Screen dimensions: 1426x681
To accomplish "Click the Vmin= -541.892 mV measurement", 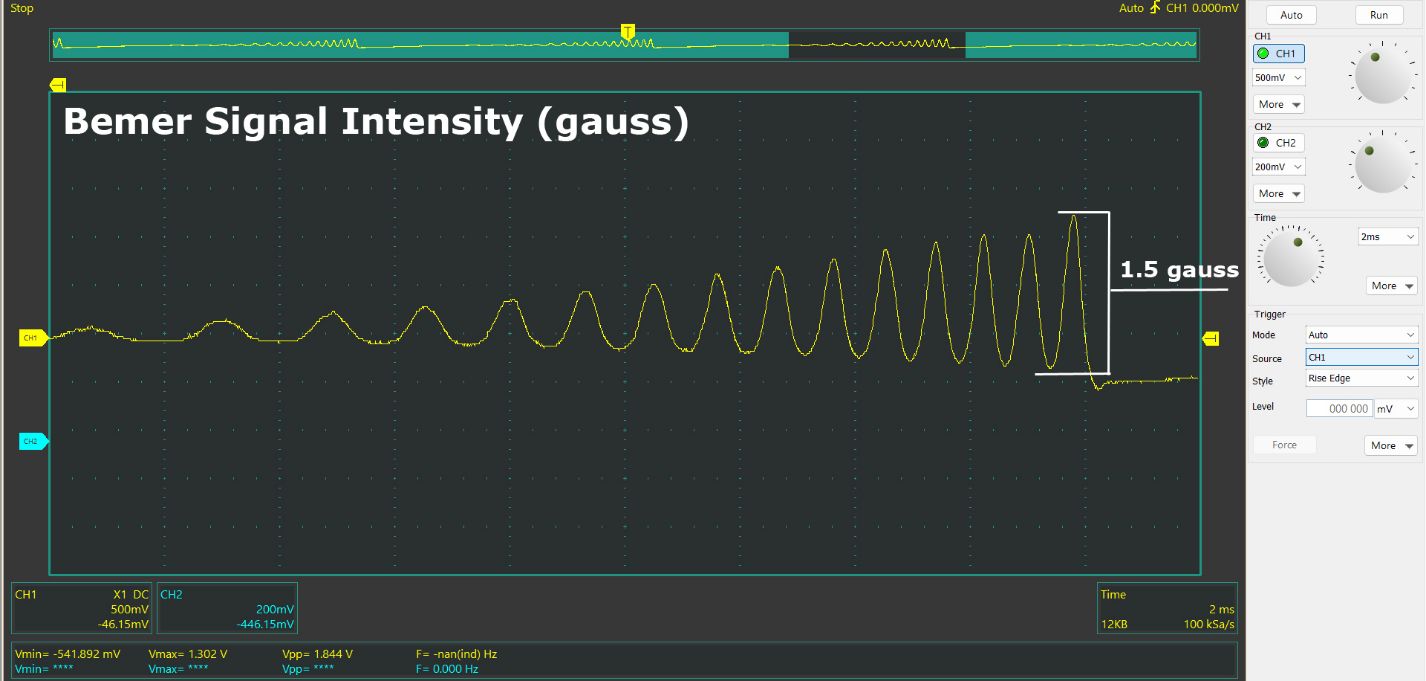I will pyautogui.click(x=68, y=654).
